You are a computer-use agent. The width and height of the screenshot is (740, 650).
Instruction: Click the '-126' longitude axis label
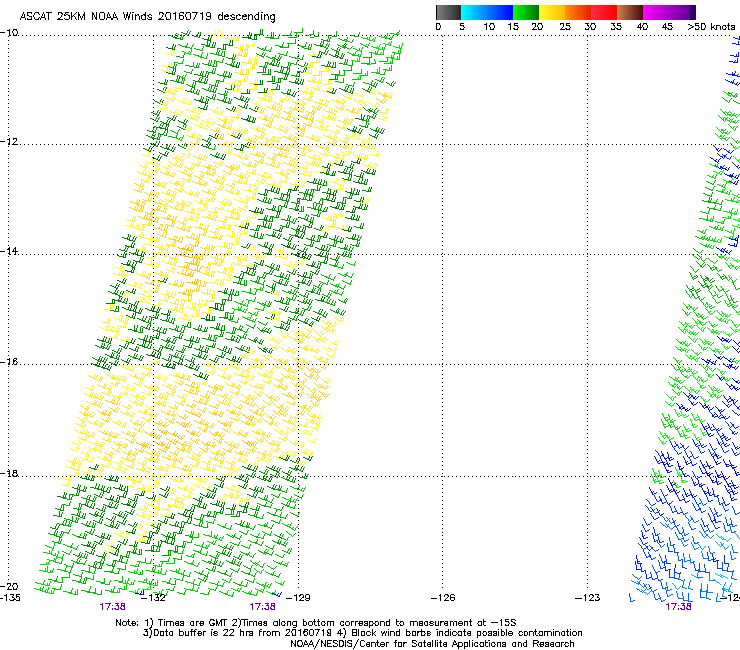[x=443, y=598]
